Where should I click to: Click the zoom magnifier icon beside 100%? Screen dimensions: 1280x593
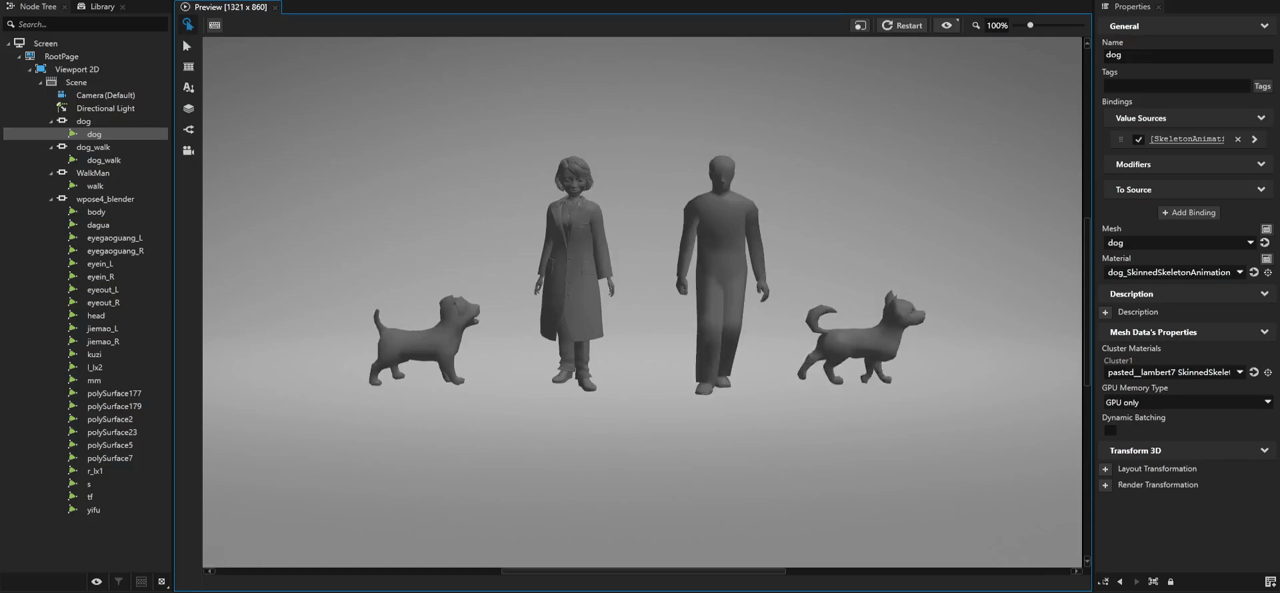[x=976, y=25]
